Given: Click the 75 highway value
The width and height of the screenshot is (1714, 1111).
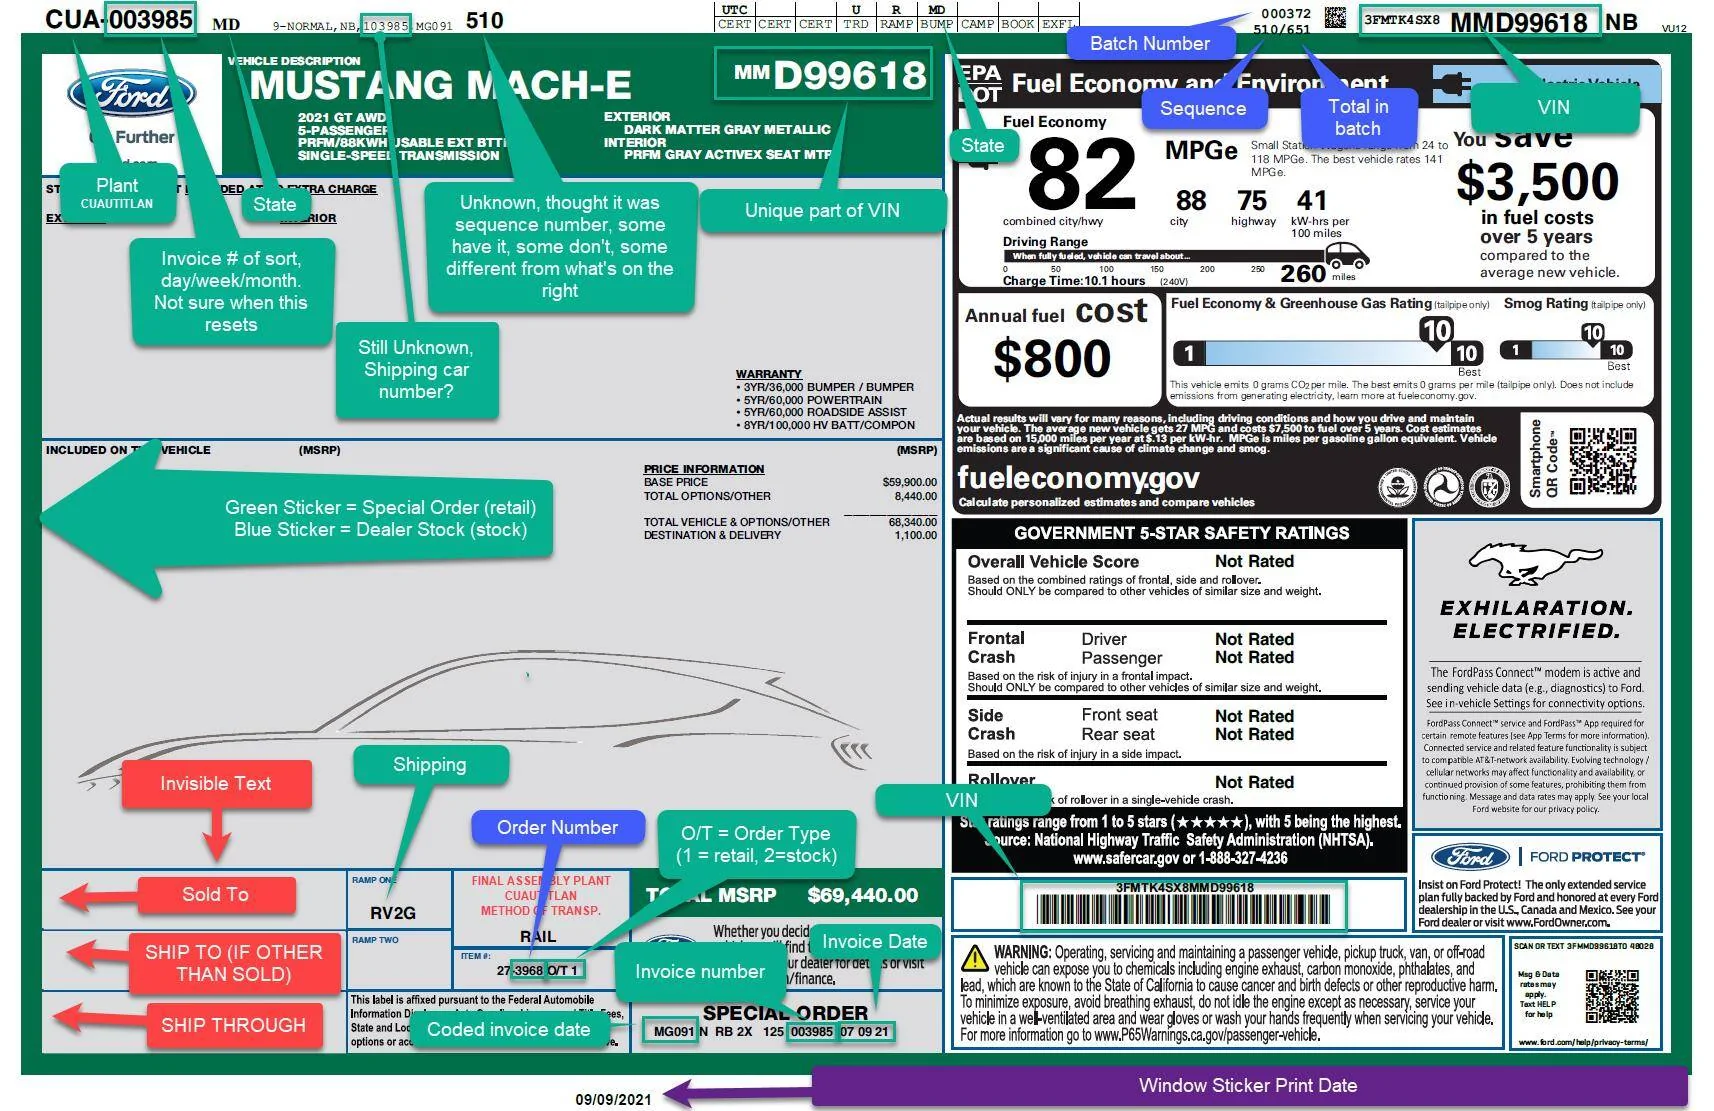Looking at the screenshot, I should (x=1252, y=201).
